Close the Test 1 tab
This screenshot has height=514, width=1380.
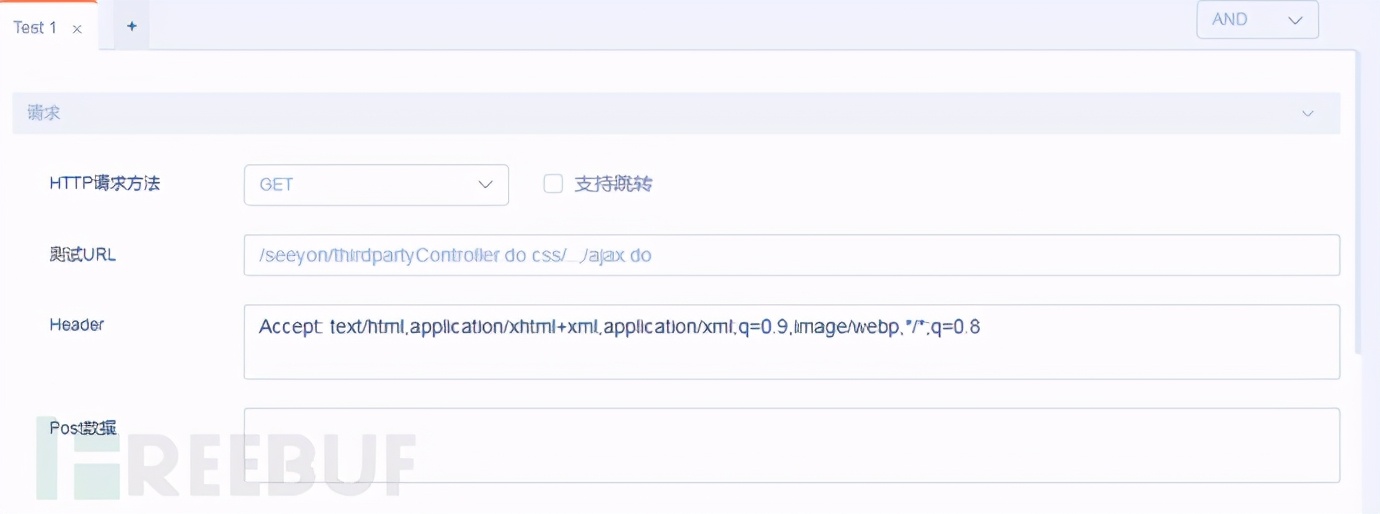77,29
